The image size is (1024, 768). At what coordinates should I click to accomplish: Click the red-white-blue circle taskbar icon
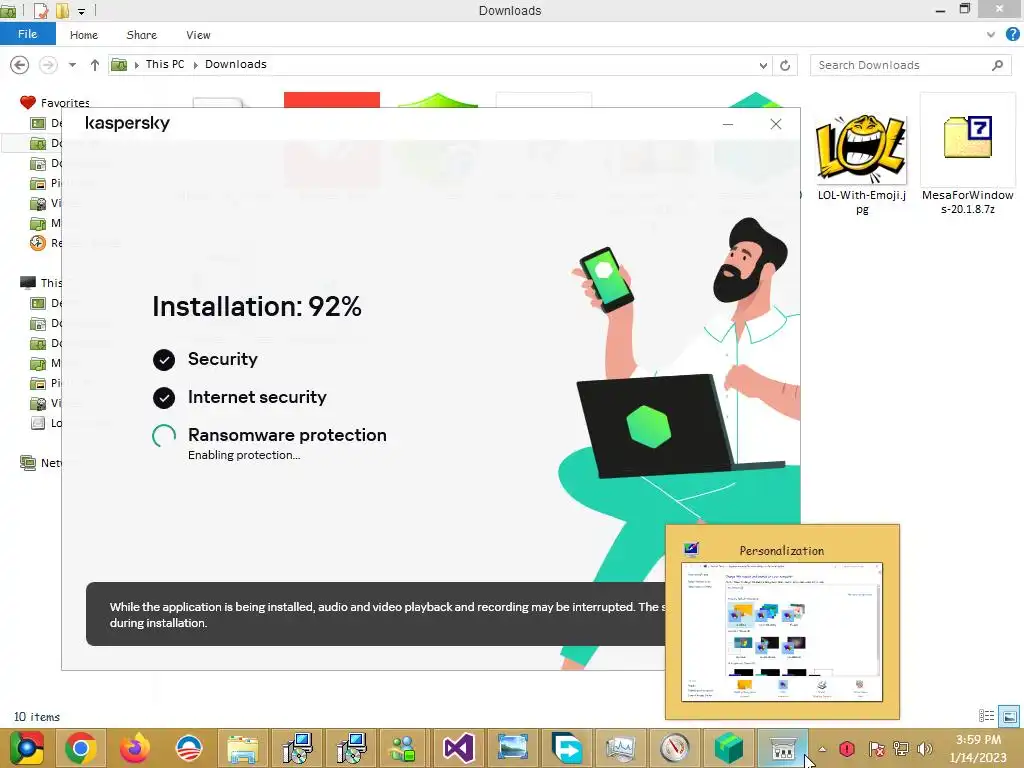(x=189, y=748)
